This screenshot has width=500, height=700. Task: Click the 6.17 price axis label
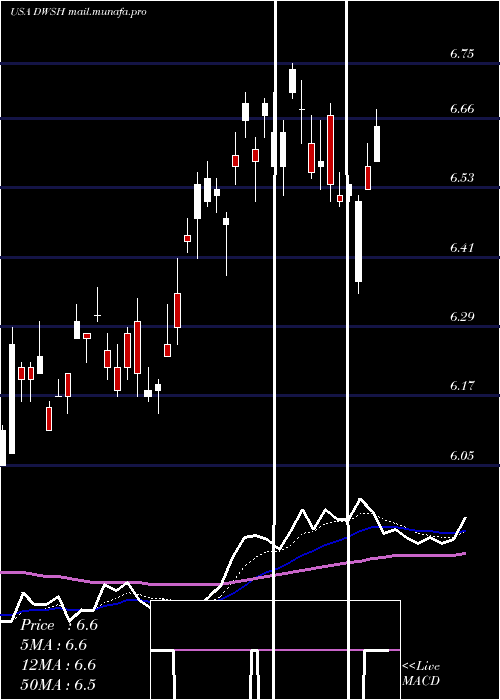pos(462,385)
